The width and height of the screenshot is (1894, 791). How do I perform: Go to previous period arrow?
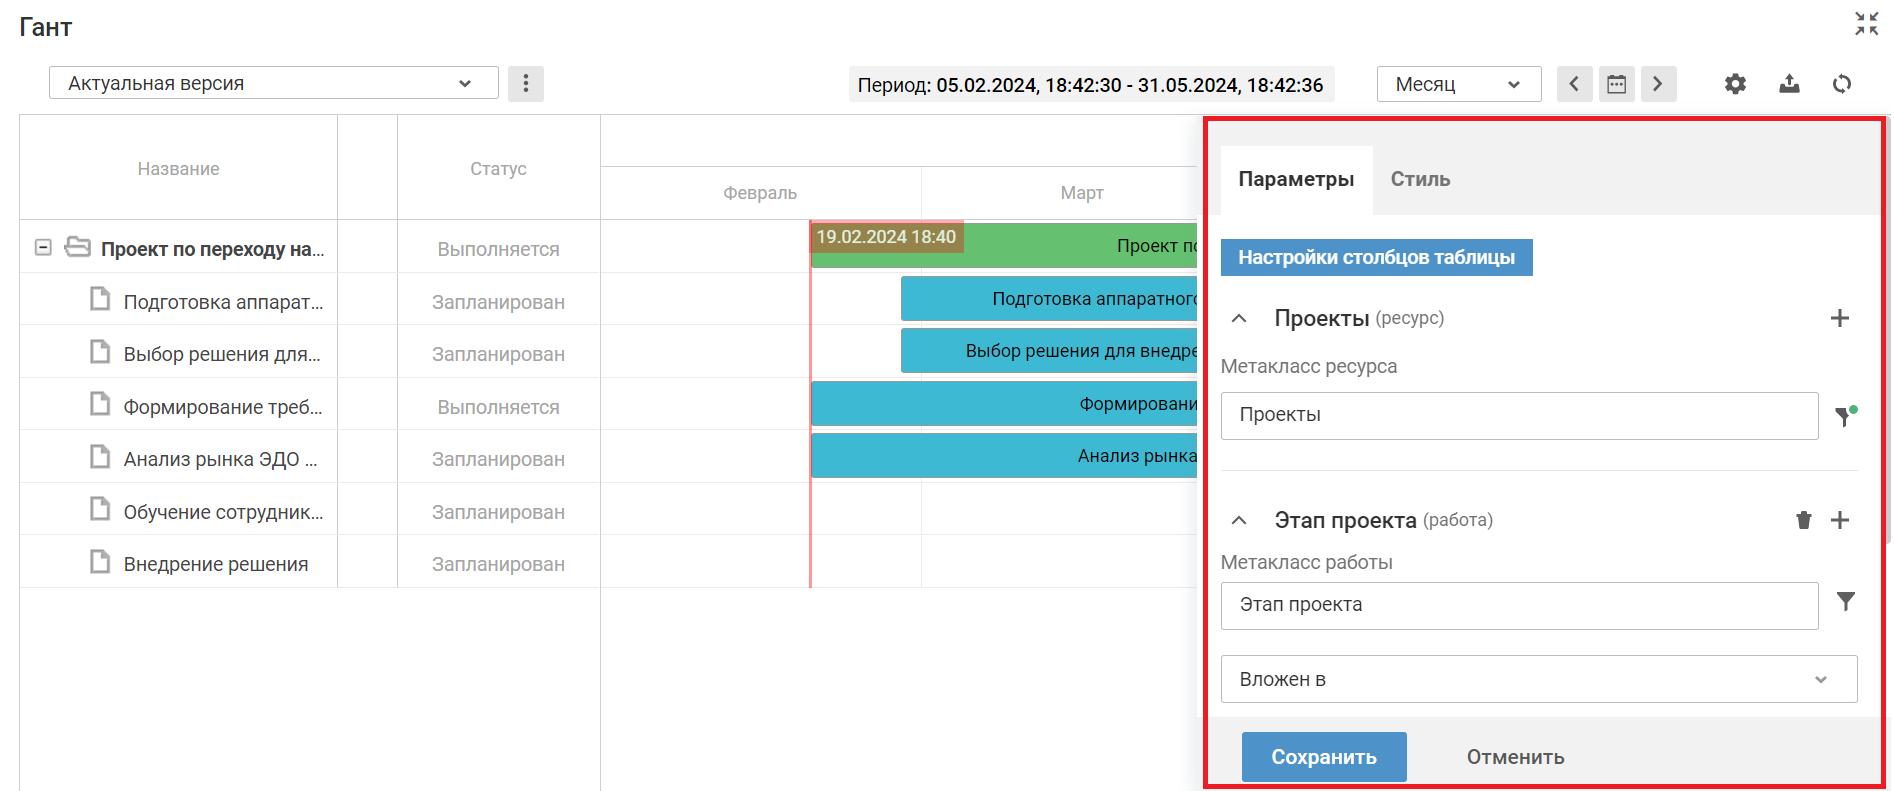(1574, 84)
